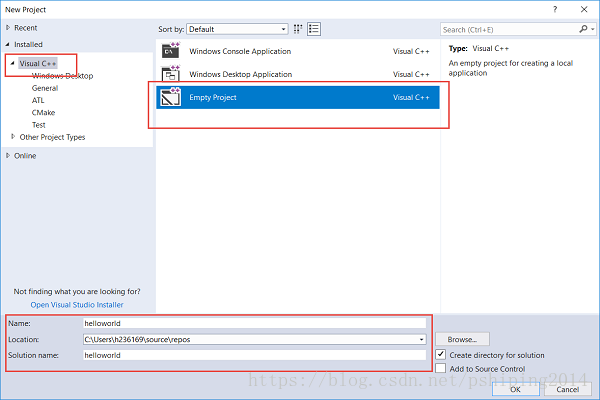The height and width of the screenshot is (400, 600).
Task: Expand Other Project Types node
Action: 13,137
